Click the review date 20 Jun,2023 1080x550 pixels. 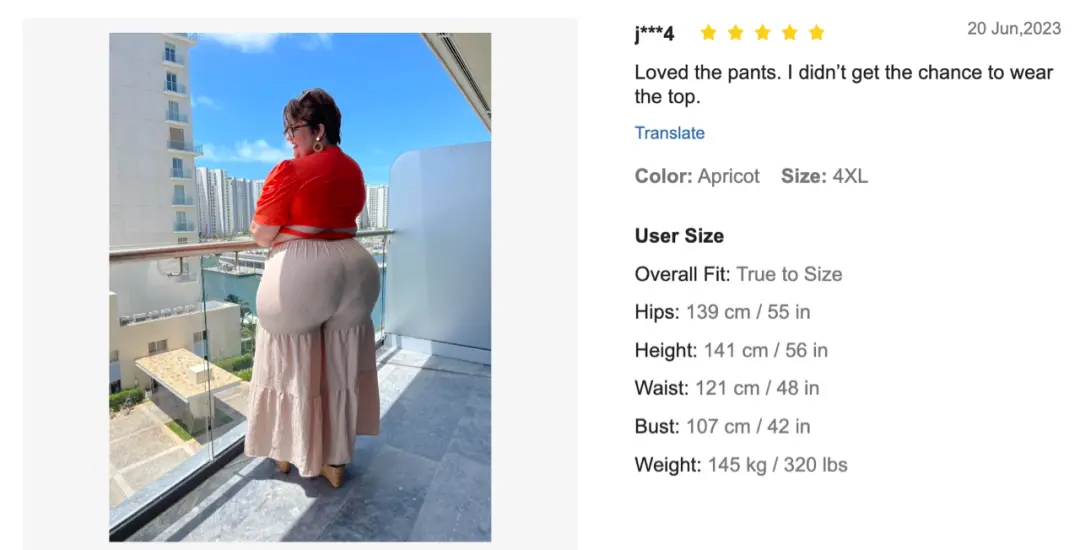click(1014, 28)
